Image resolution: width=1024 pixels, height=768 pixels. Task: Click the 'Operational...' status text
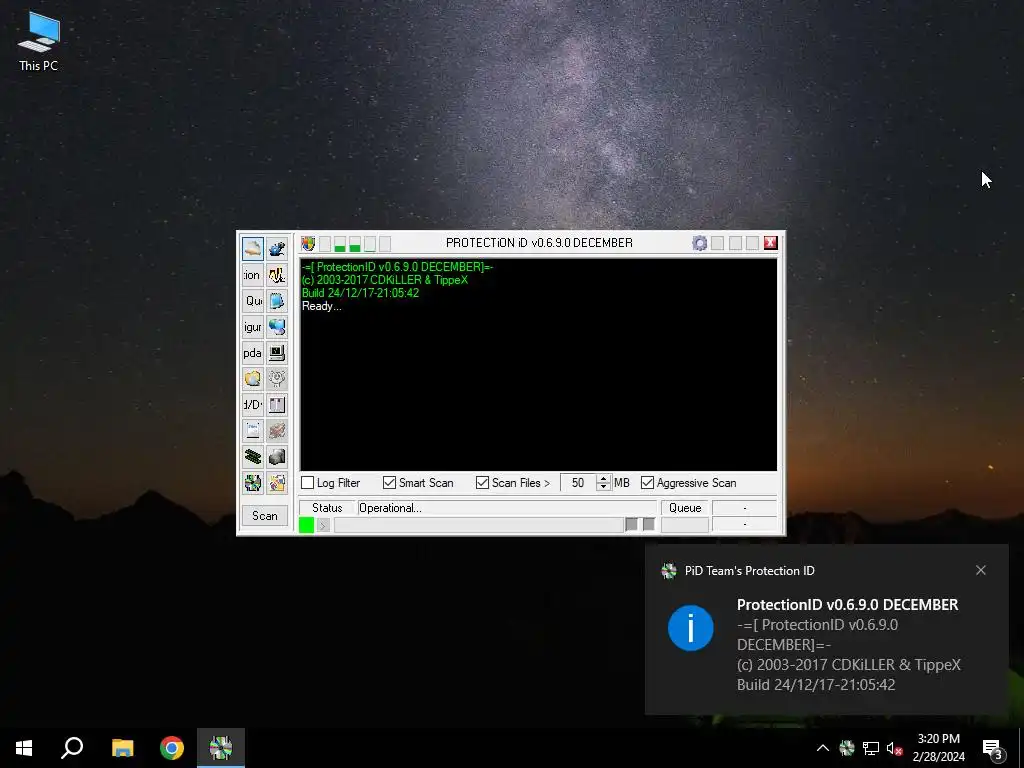click(x=391, y=508)
